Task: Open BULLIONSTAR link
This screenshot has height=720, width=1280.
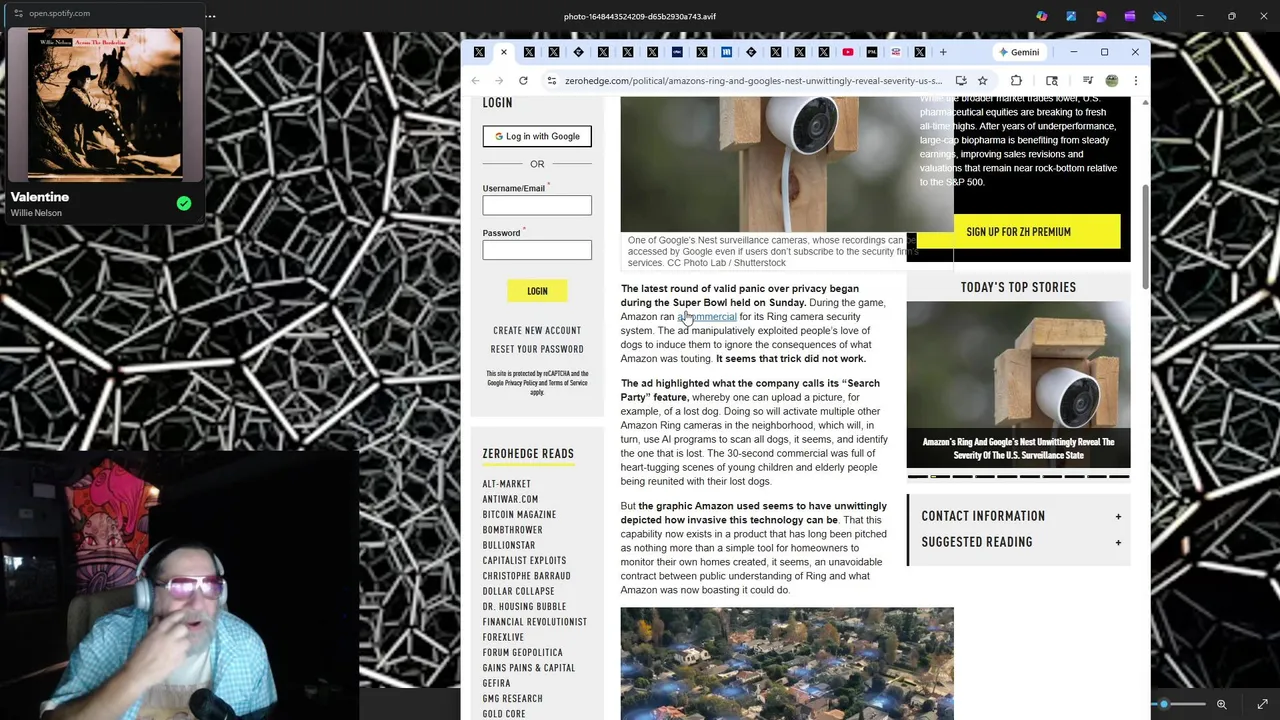Action: pos(509,546)
